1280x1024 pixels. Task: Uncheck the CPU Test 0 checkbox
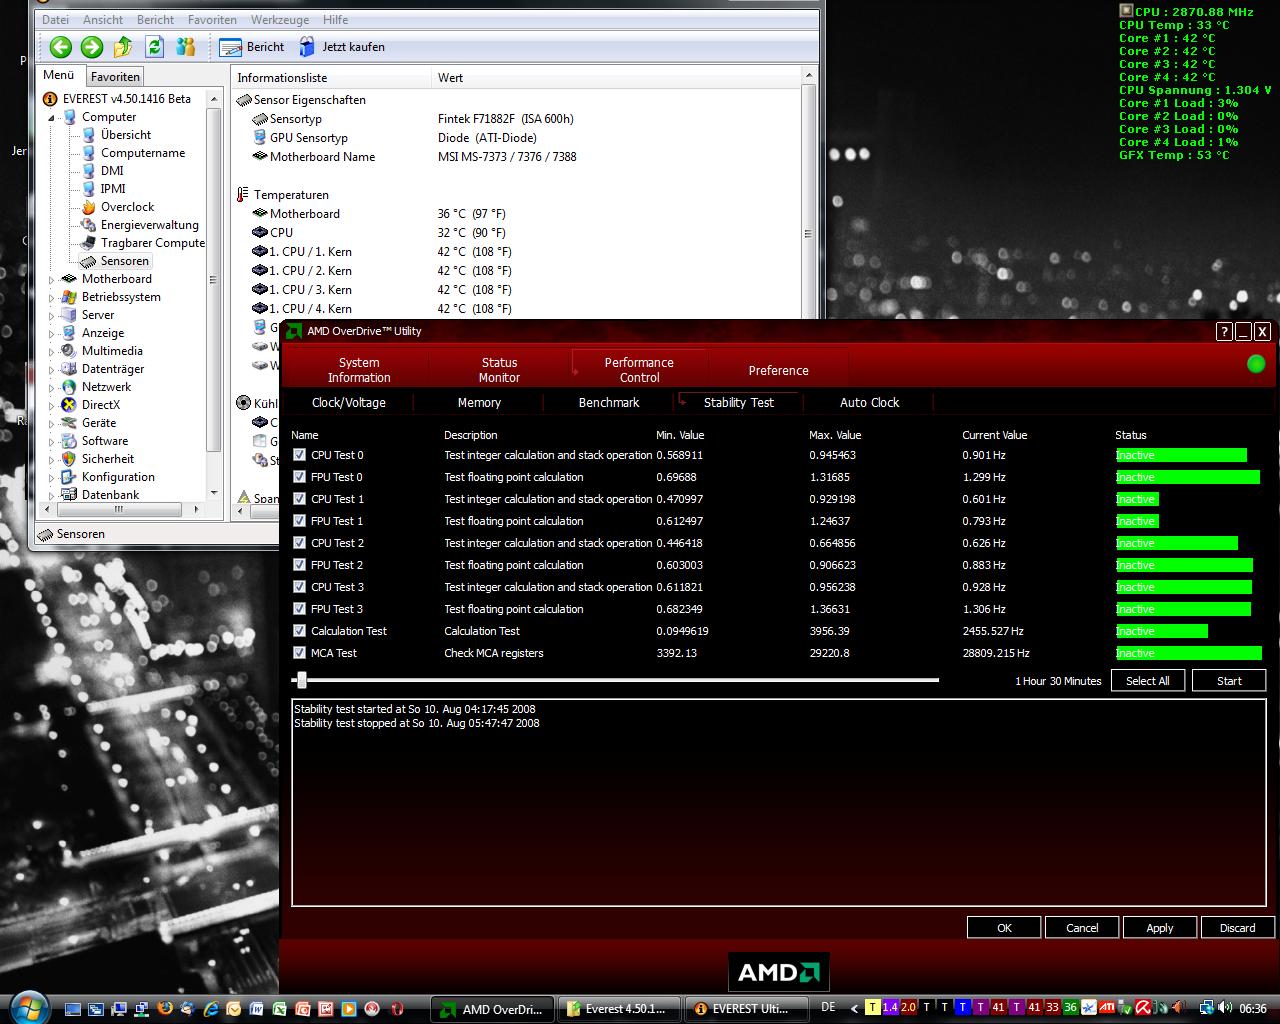(299, 455)
